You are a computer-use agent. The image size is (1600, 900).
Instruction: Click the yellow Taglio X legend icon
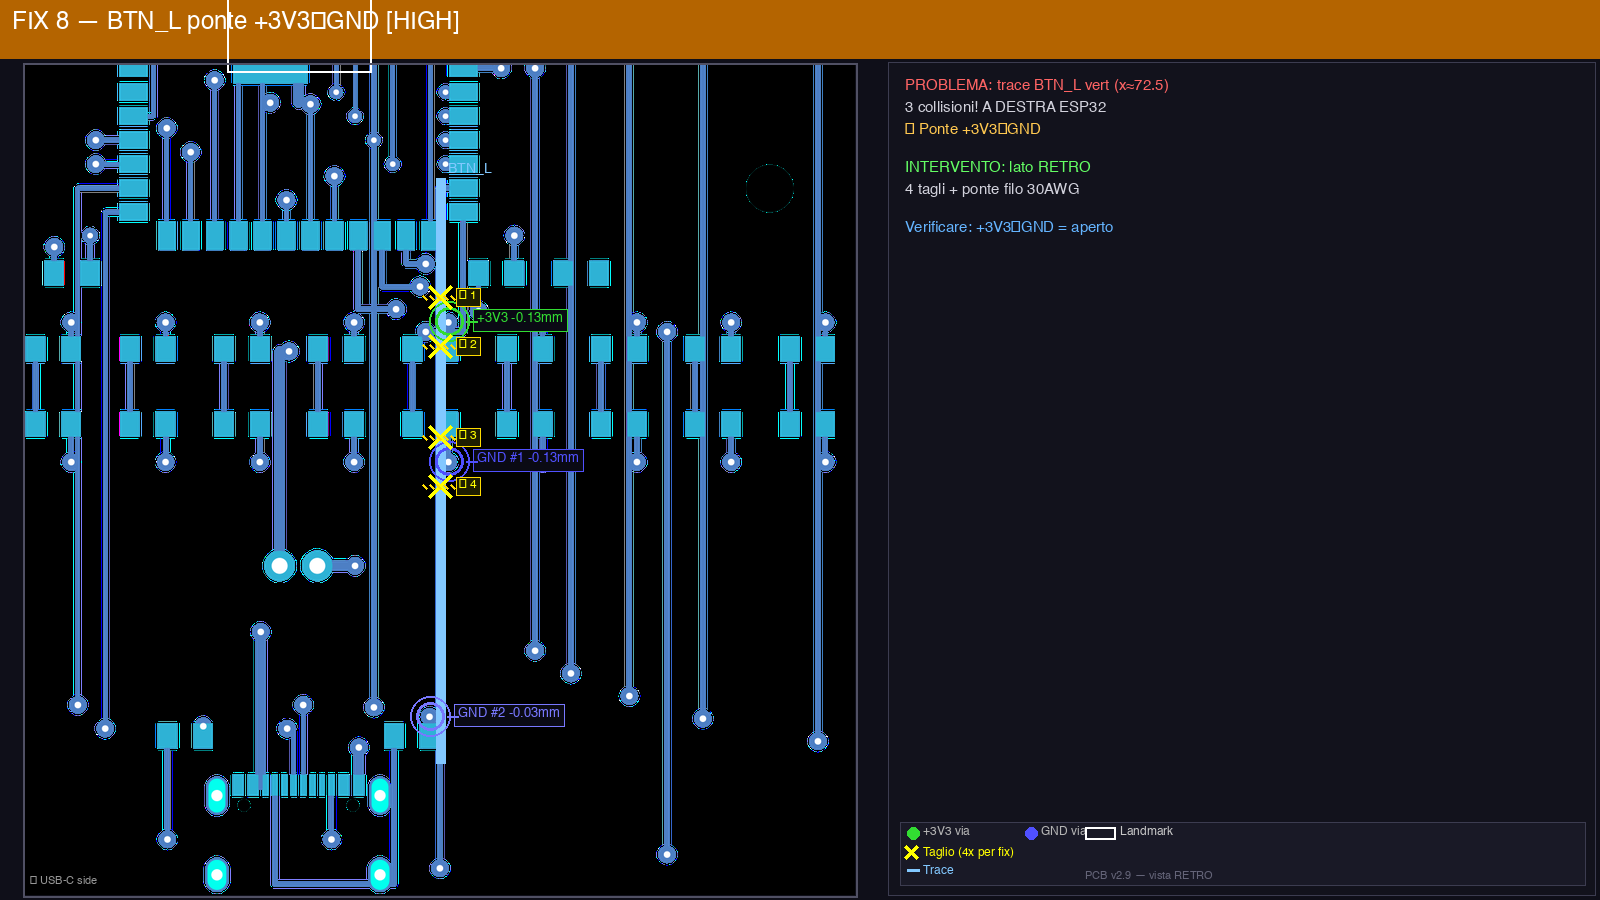coord(911,852)
